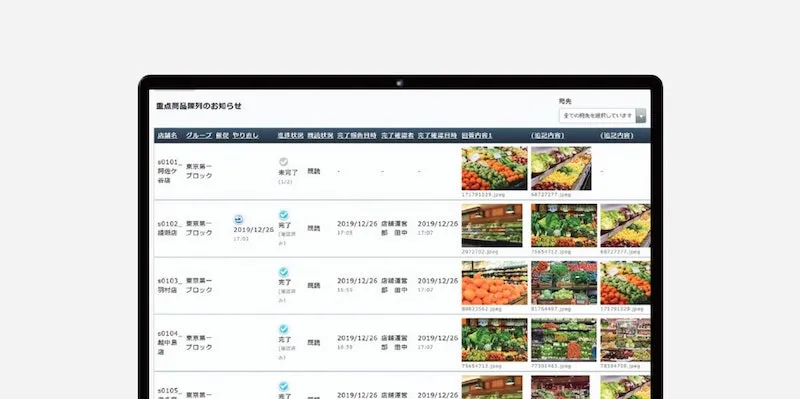Click 東京第一ブロック group in s0104 row

199,342
